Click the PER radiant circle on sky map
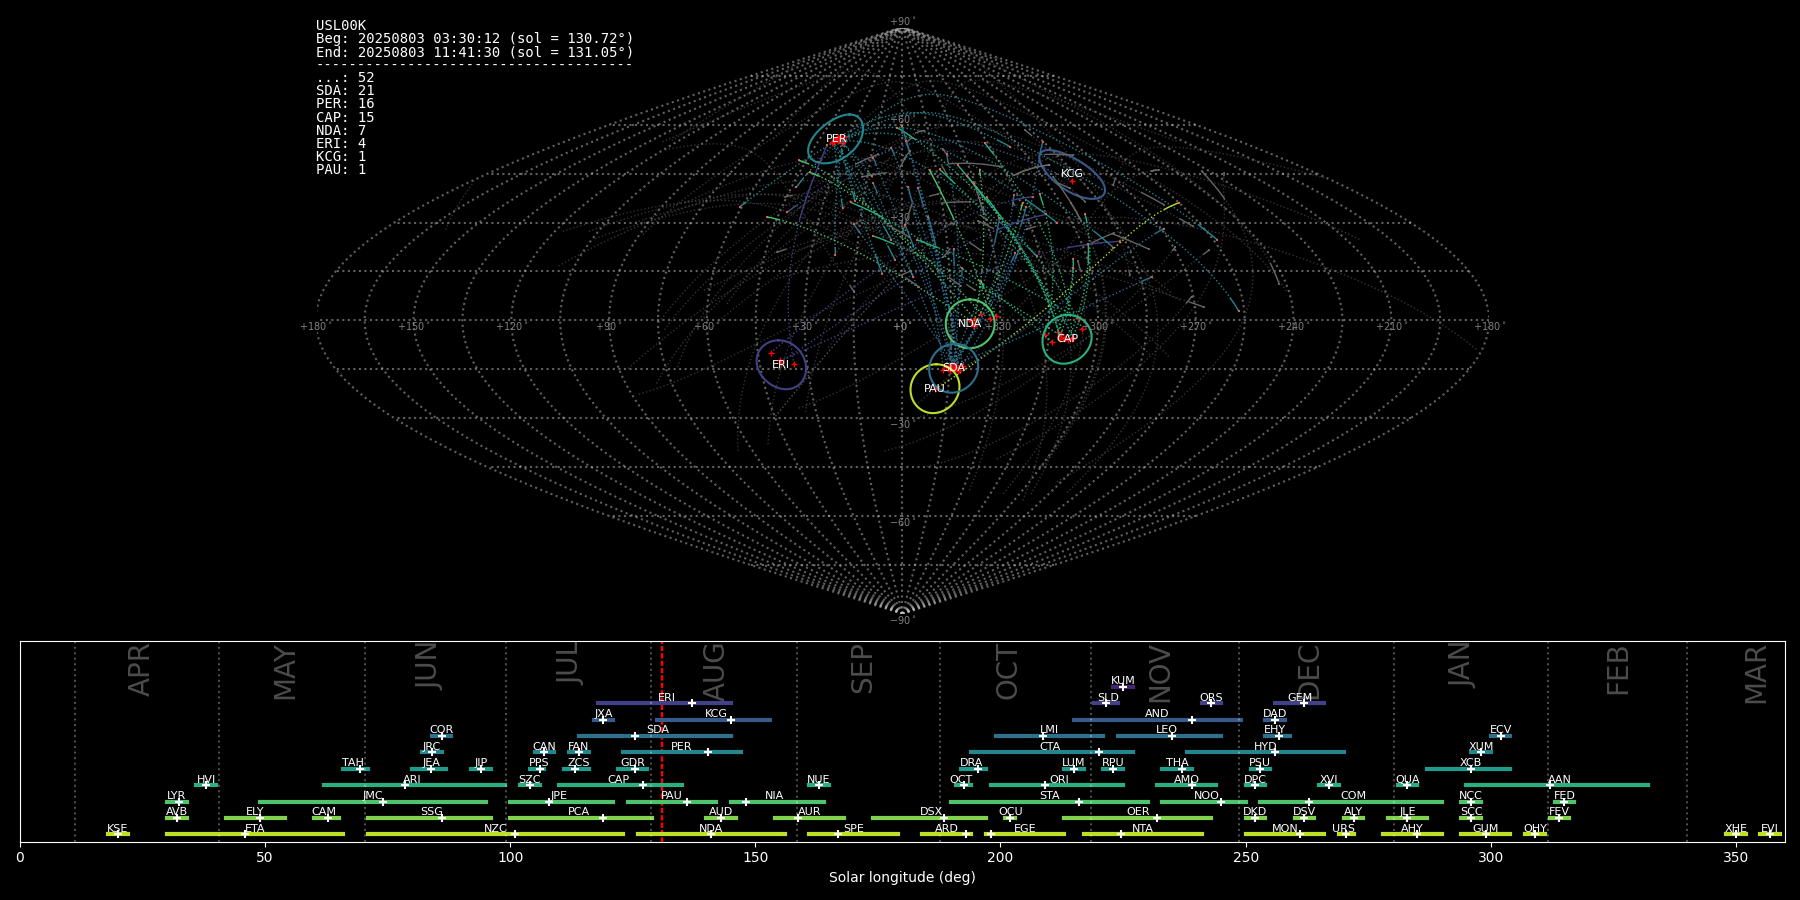The width and height of the screenshot is (1800, 900). (835, 139)
